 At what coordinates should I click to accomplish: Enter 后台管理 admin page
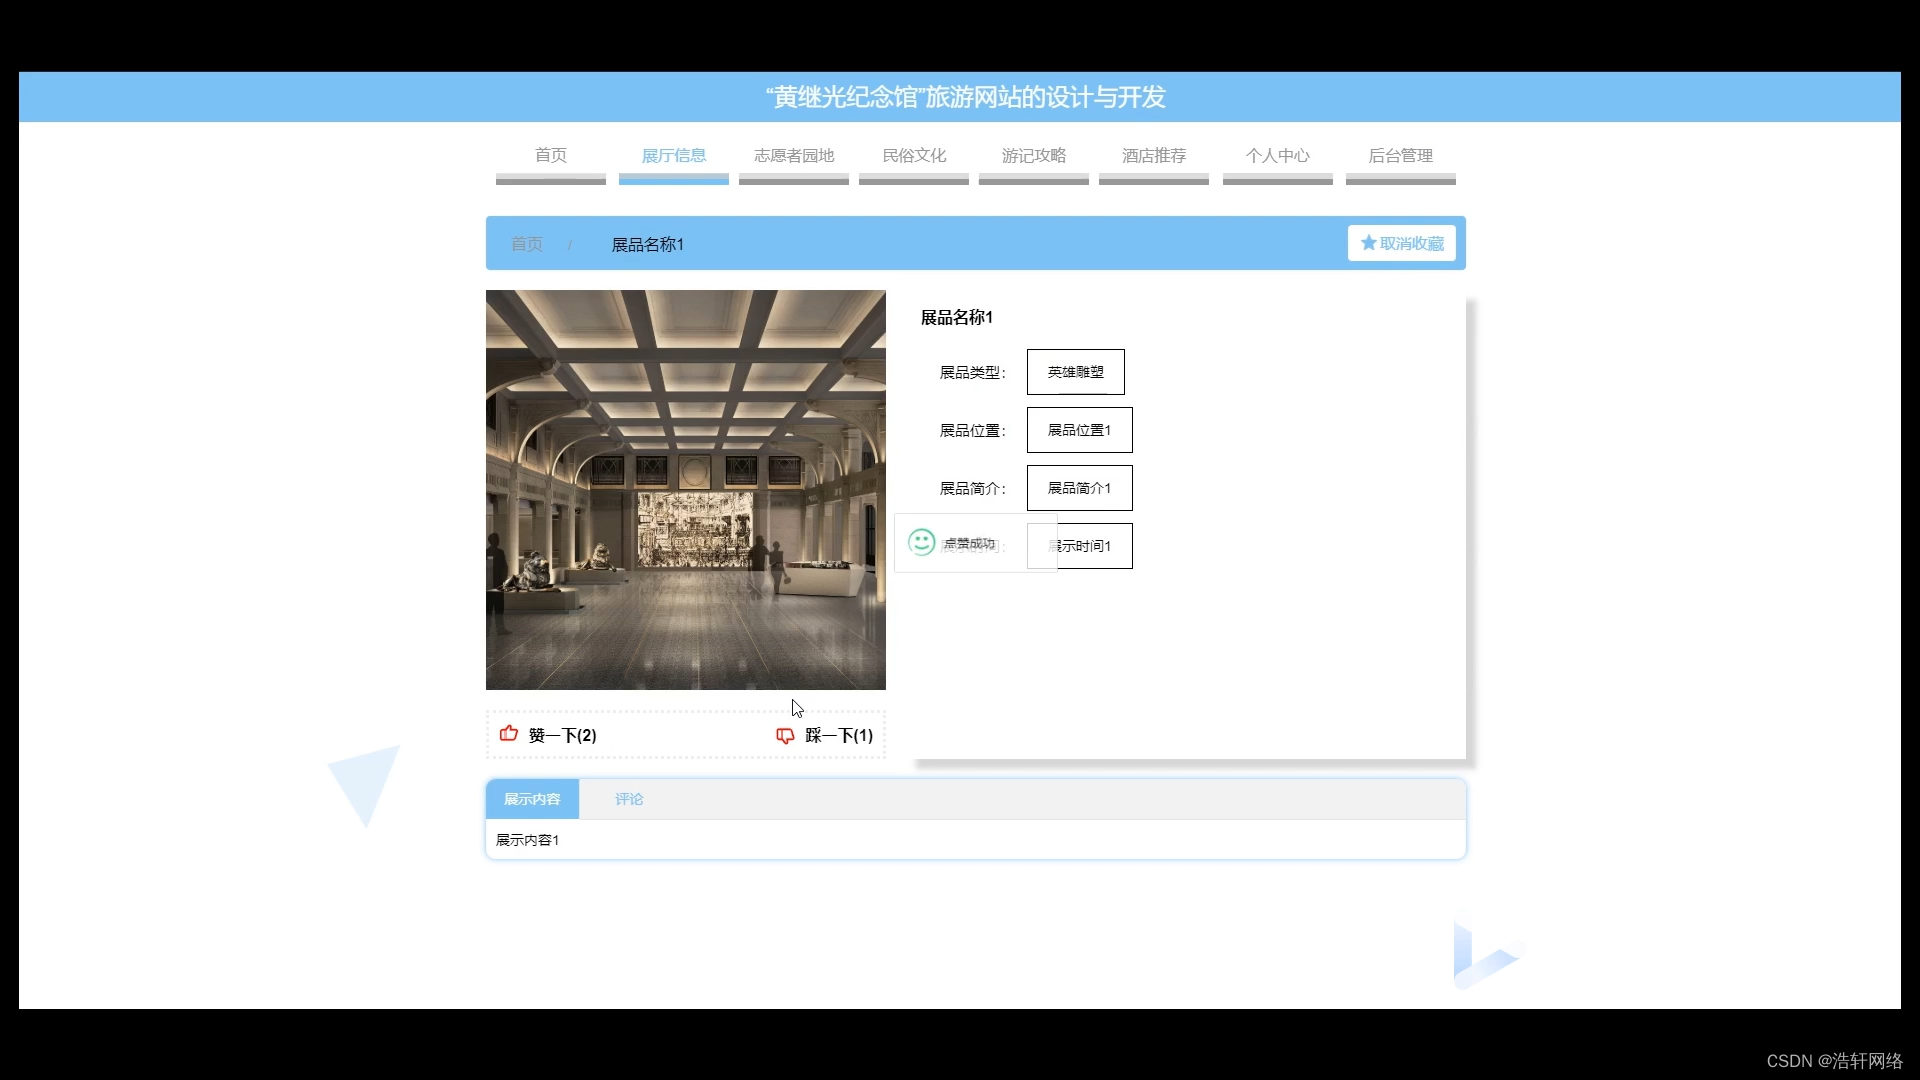[1400, 156]
